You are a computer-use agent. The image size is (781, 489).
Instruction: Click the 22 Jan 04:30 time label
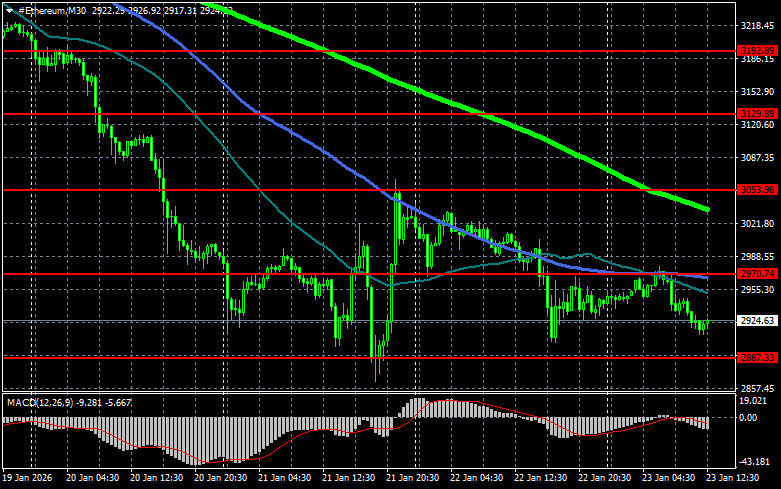click(x=477, y=478)
